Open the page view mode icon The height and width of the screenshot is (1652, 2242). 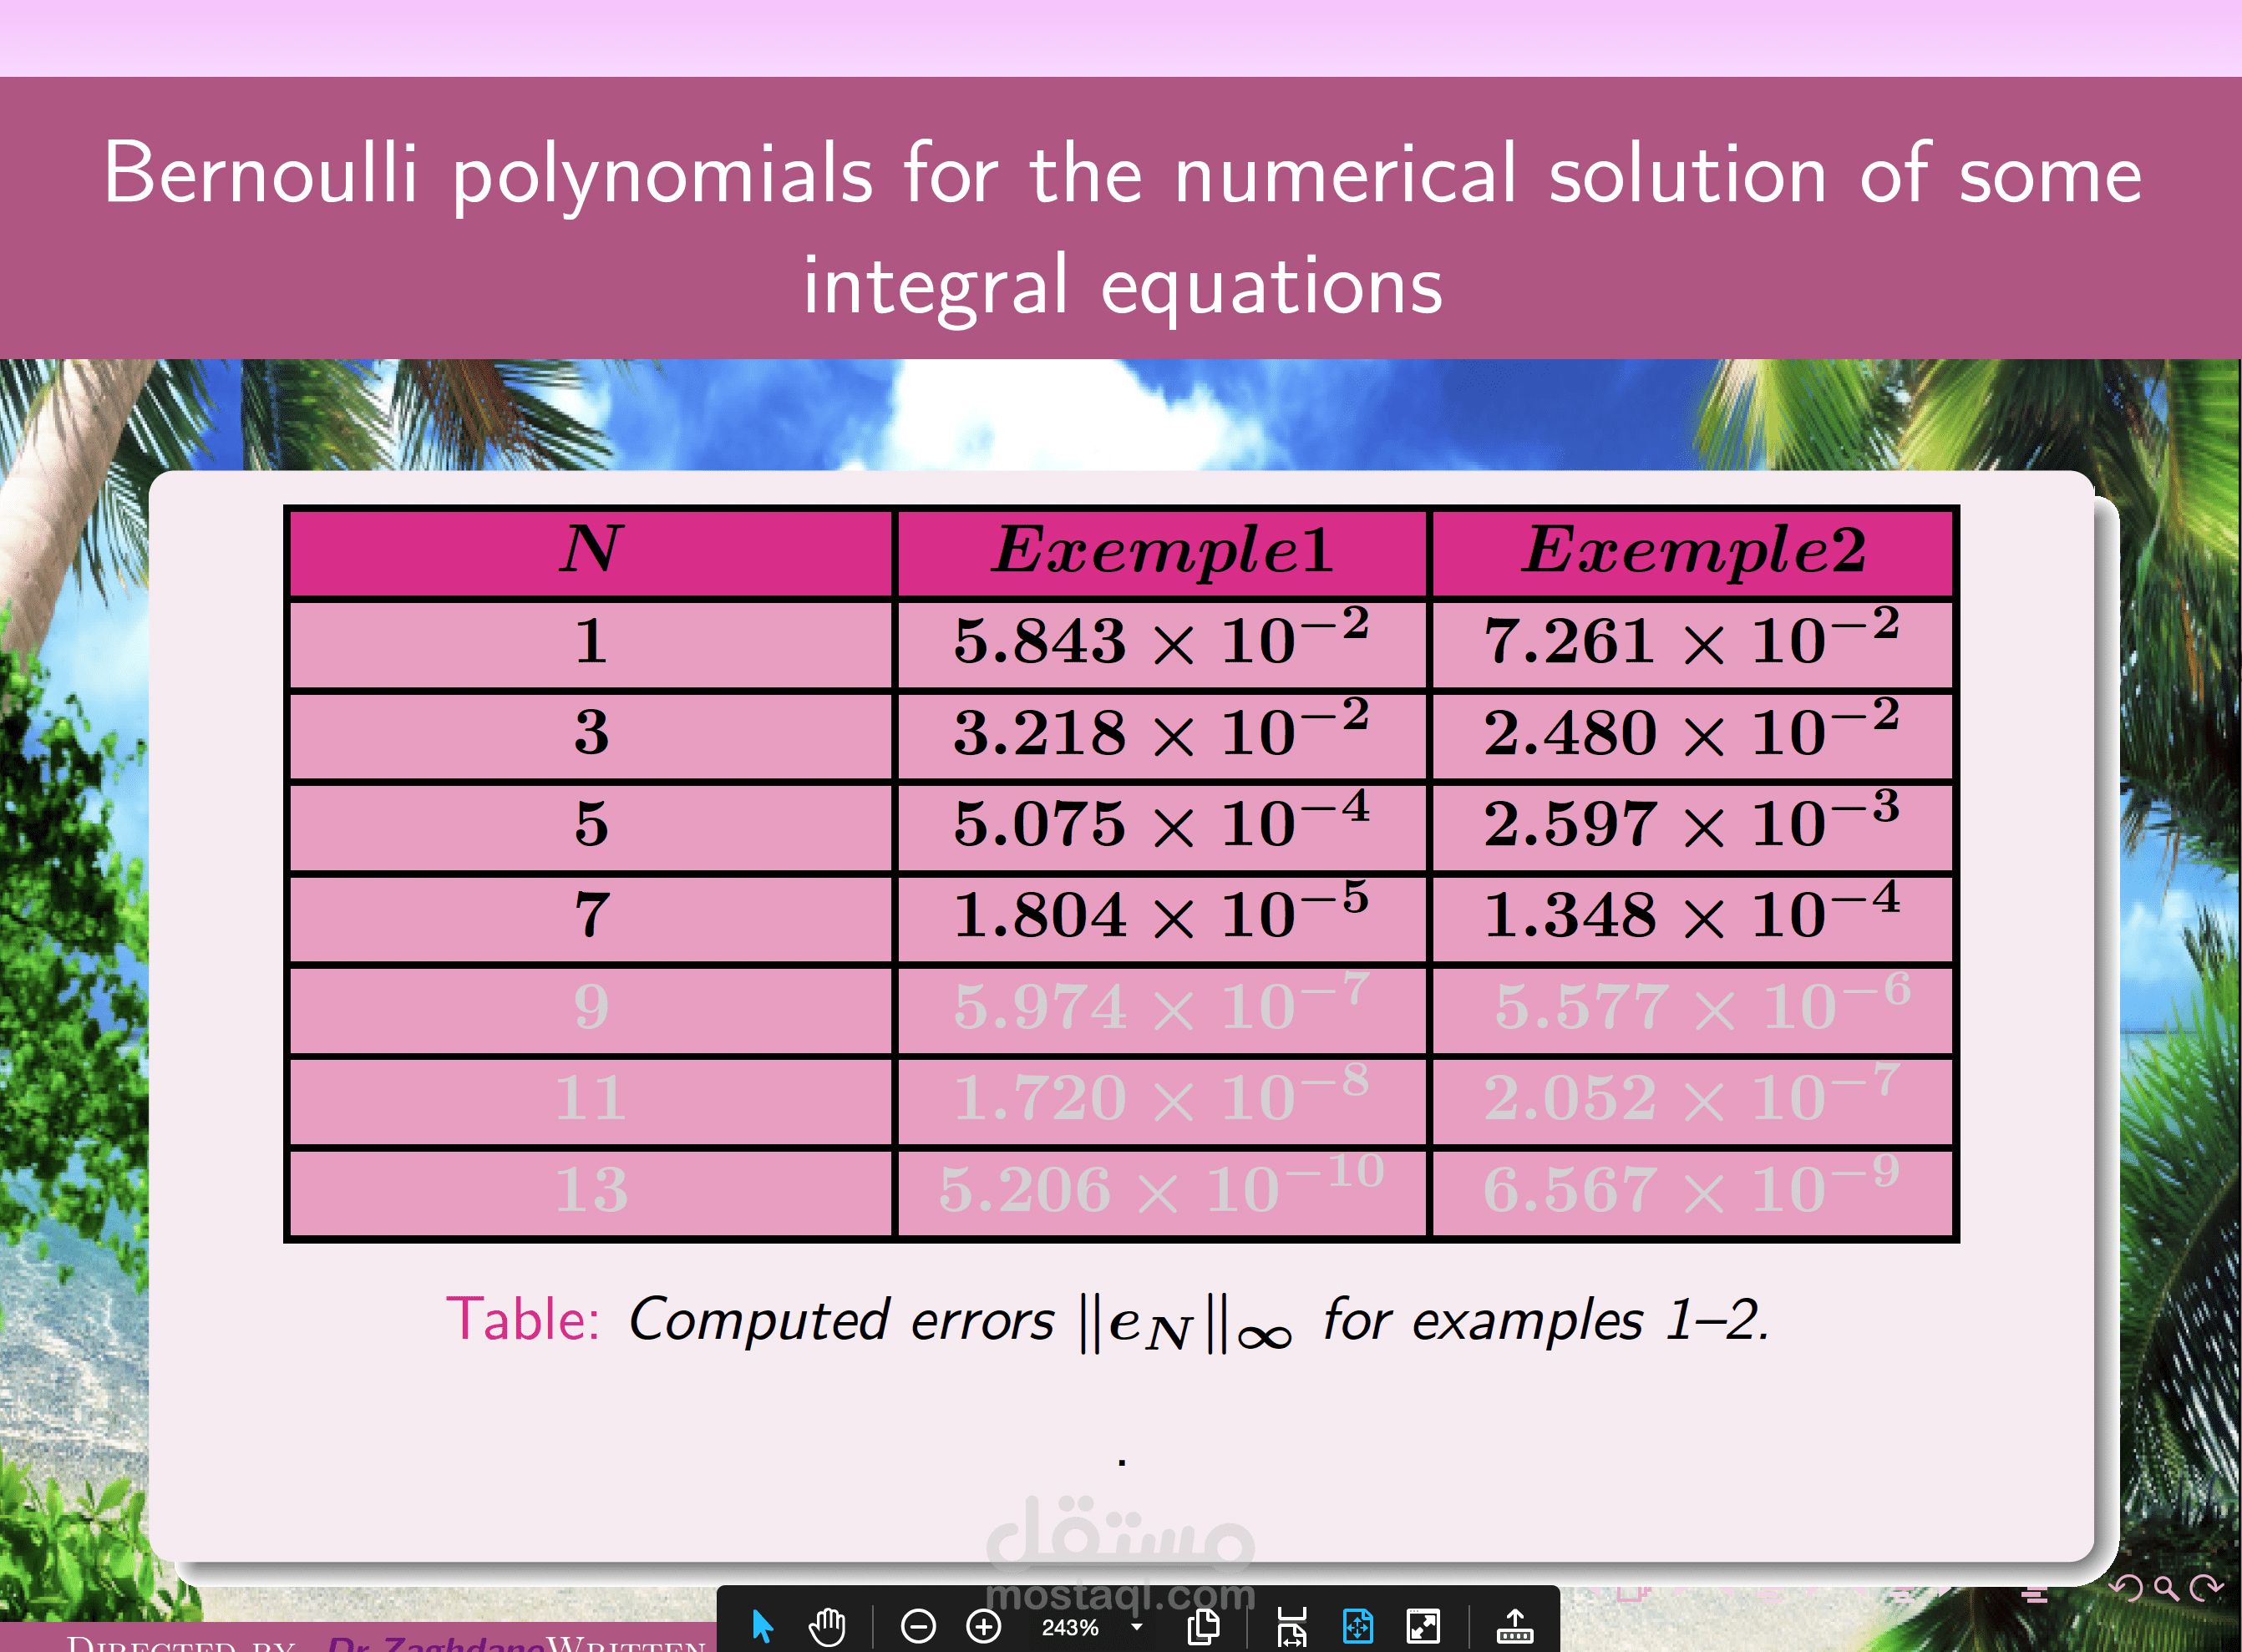tap(1203, 1626)
